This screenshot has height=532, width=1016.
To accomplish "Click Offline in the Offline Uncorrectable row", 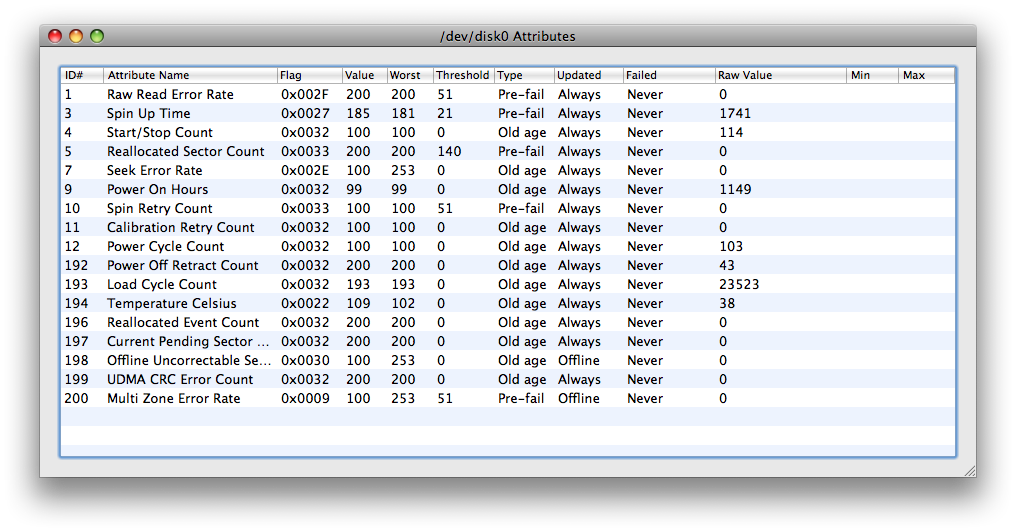I will pyautogui.click(x=579, y=360).
